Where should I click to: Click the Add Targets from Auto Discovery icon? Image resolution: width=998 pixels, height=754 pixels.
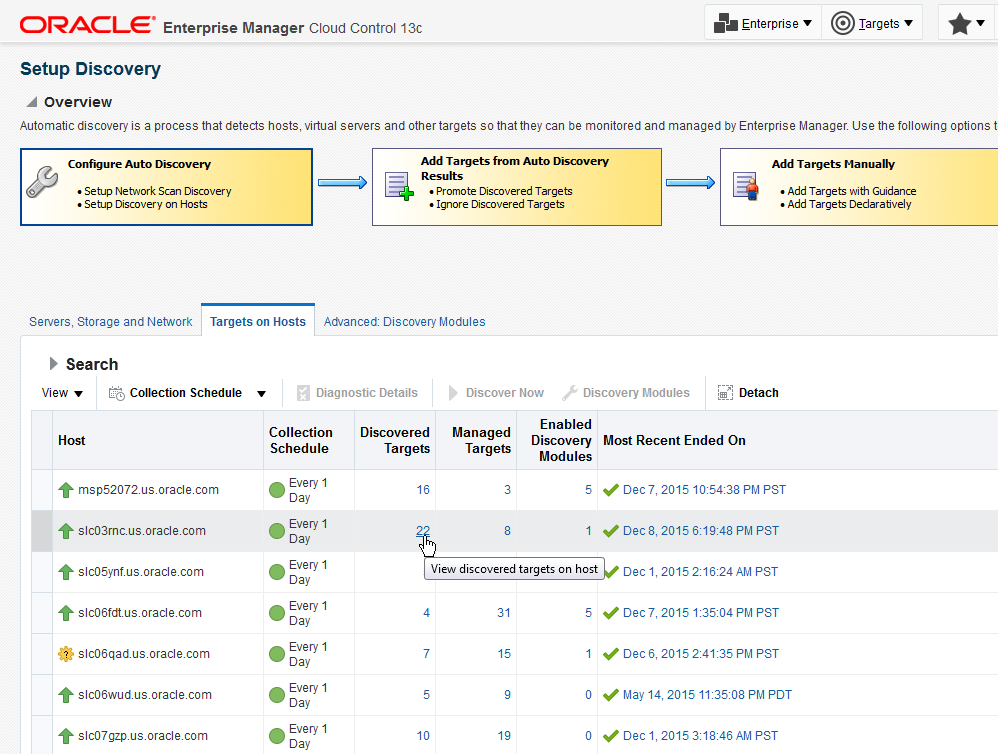(x=399, y=186)
